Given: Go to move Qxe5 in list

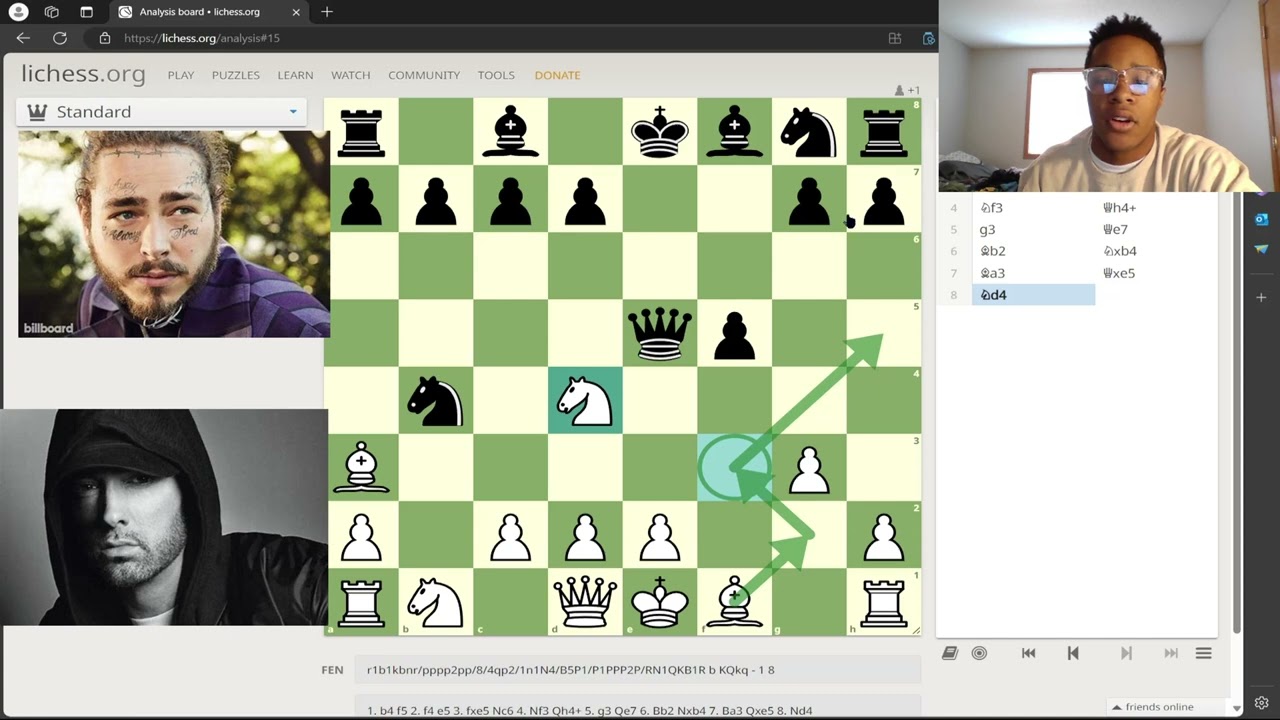Looking at the screenshot, I should coord(1156,273).
